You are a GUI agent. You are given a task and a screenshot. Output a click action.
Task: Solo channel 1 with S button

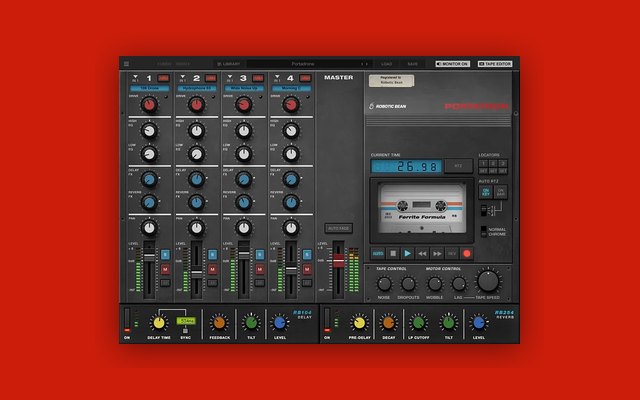[165, 255]
